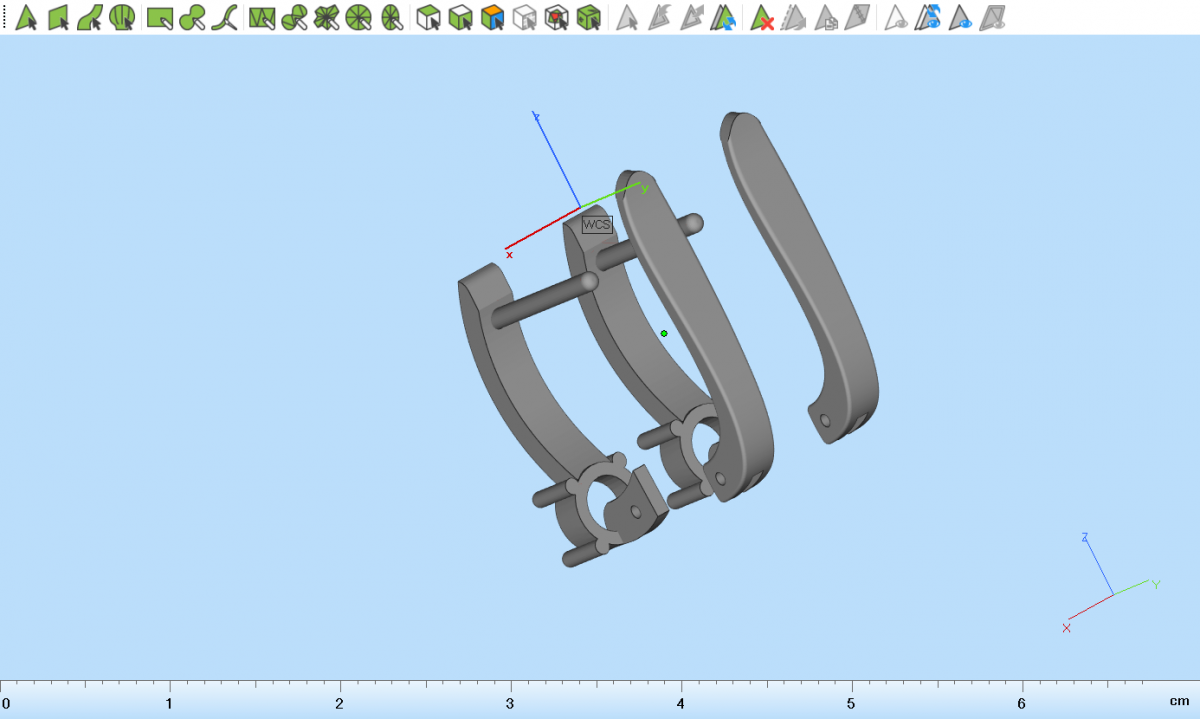The image size is (1200, 719).
Task: Select the single triangle selection tool
Action: (x=27, y=17)
